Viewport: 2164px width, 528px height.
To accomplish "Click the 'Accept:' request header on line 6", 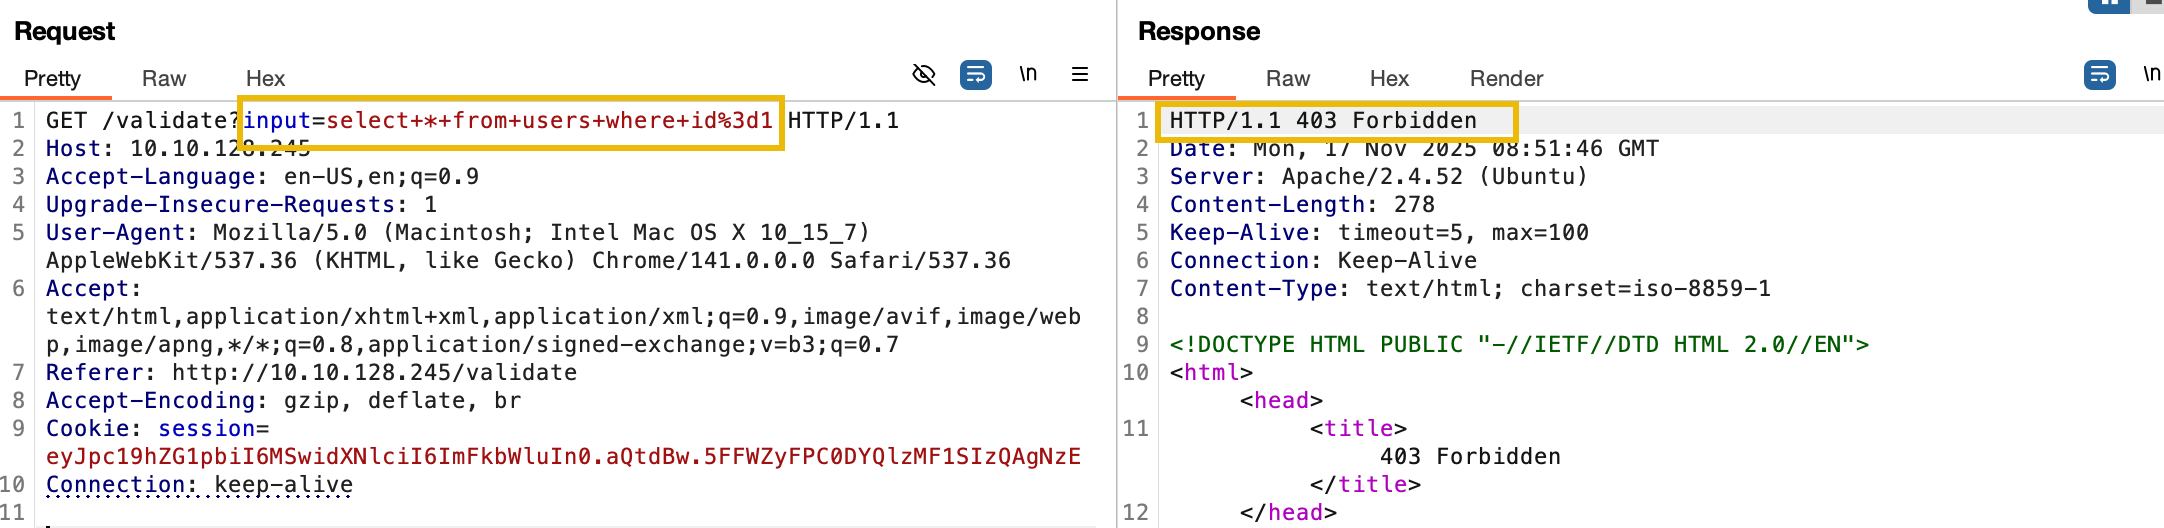I will [x=94, y=288].
